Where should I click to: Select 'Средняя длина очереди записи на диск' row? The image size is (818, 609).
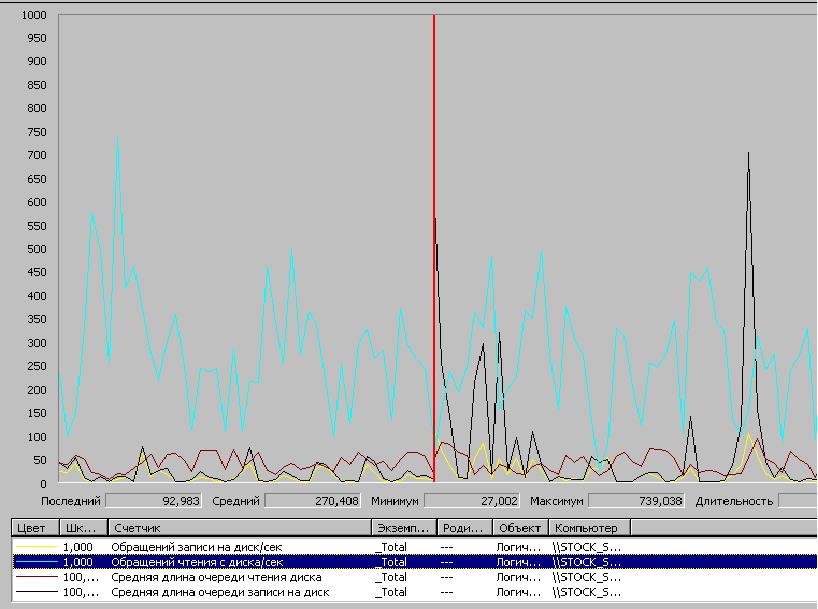pyautogui.click(x=220, y=592)
